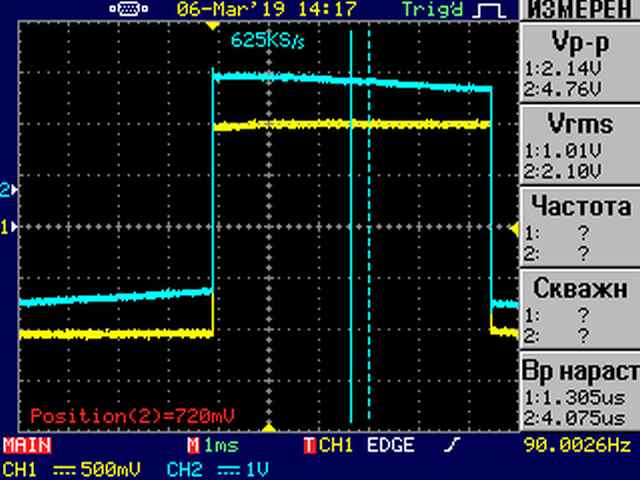Image resolution: width=640 pixels, height=480 pixels.
Task: Click the ИЗМЕРЕН menu header
Action: tap(580, 10)
